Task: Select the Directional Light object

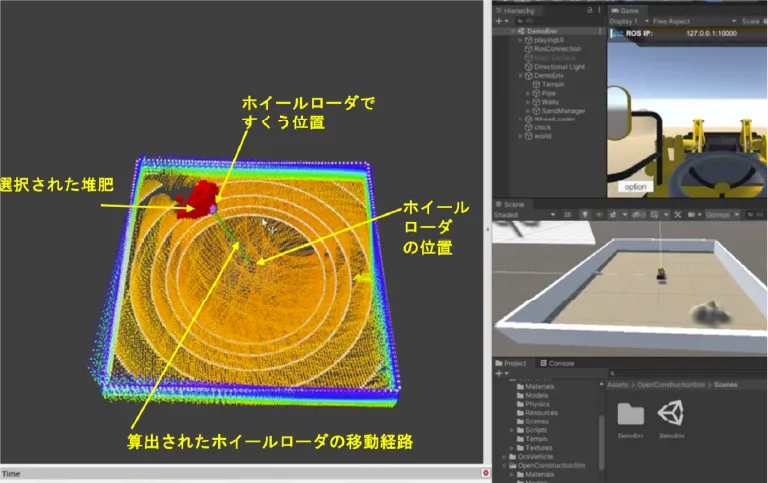Action: (559, 67)
